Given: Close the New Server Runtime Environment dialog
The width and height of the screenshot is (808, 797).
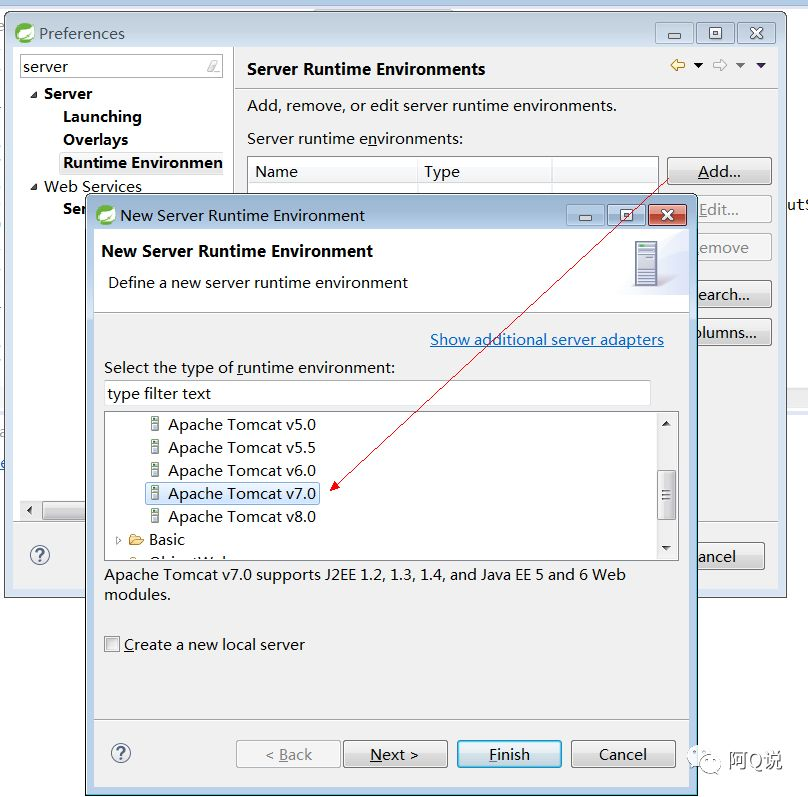Looking at the screenshot, I should coord(667,215).
